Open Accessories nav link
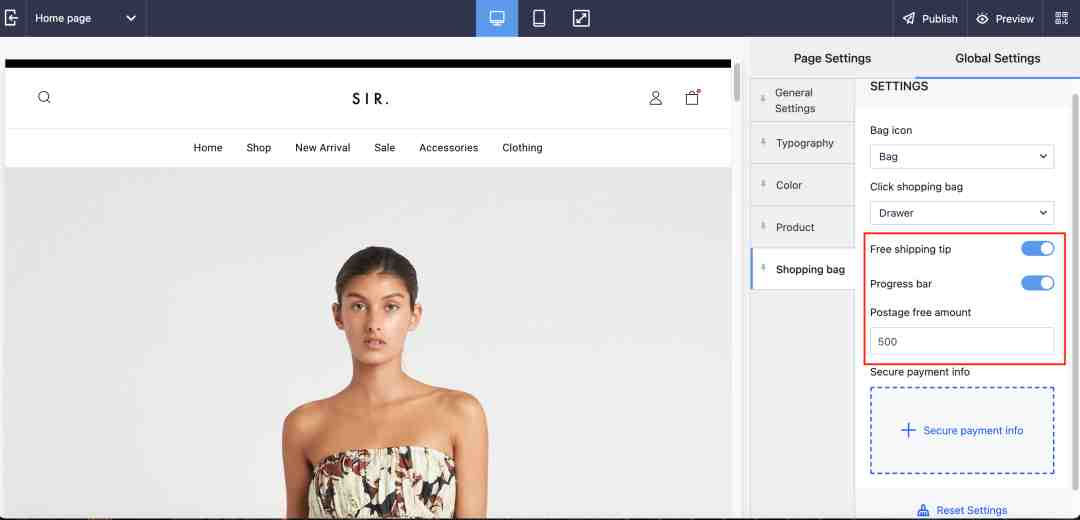Image resolution: width=1080 pixels, height=520 pixels. coord(448,147)
